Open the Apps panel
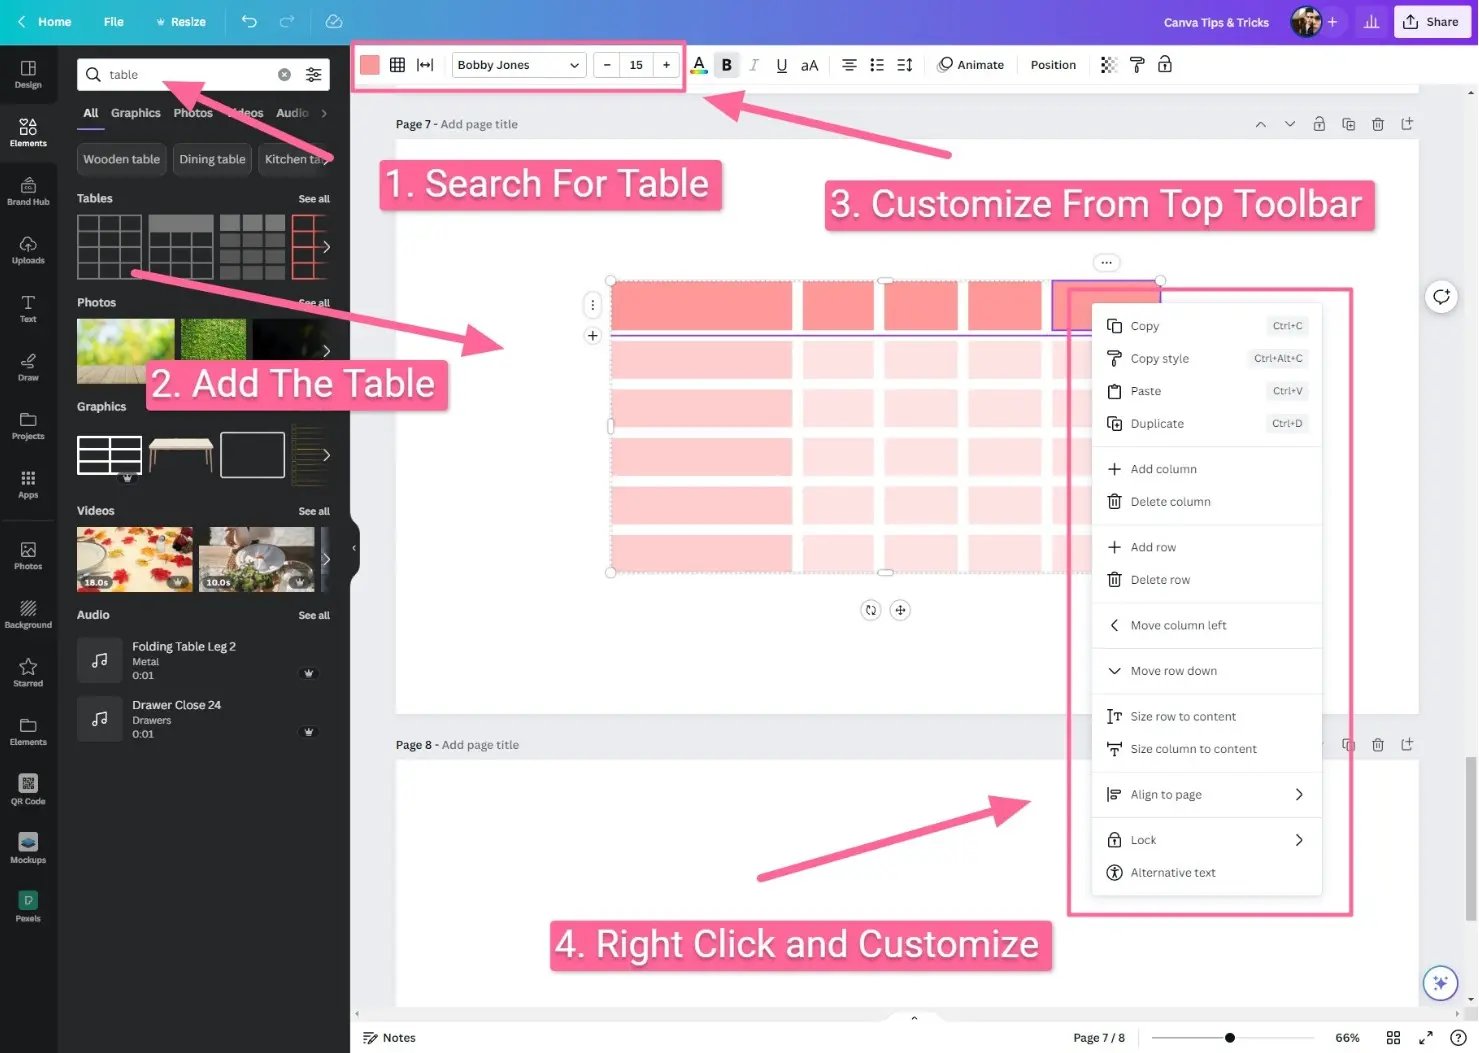 (x=28, y=484)
